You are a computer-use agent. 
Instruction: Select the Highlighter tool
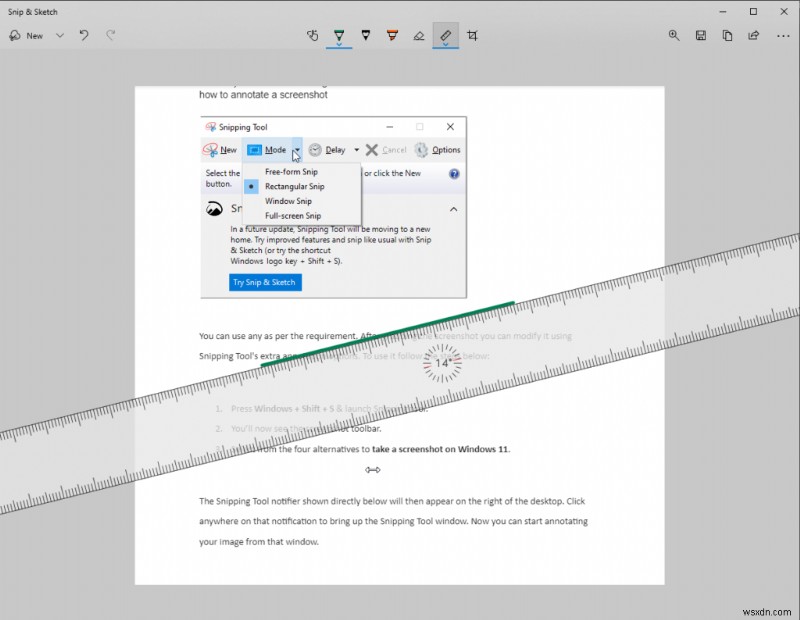[x=392, y=35]
